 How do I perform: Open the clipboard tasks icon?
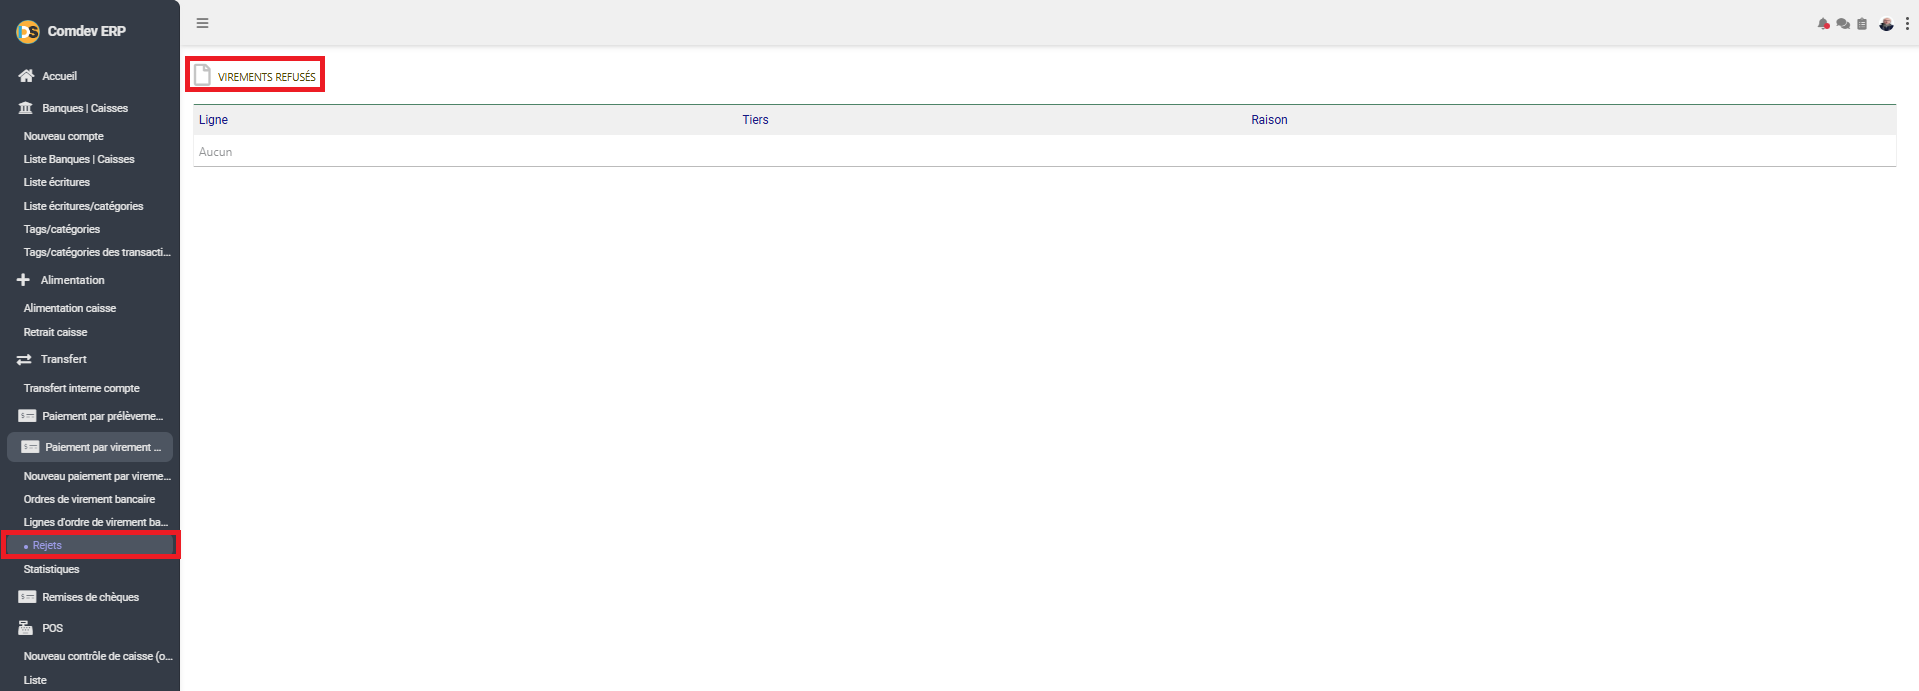click(x=1862, y=24)
